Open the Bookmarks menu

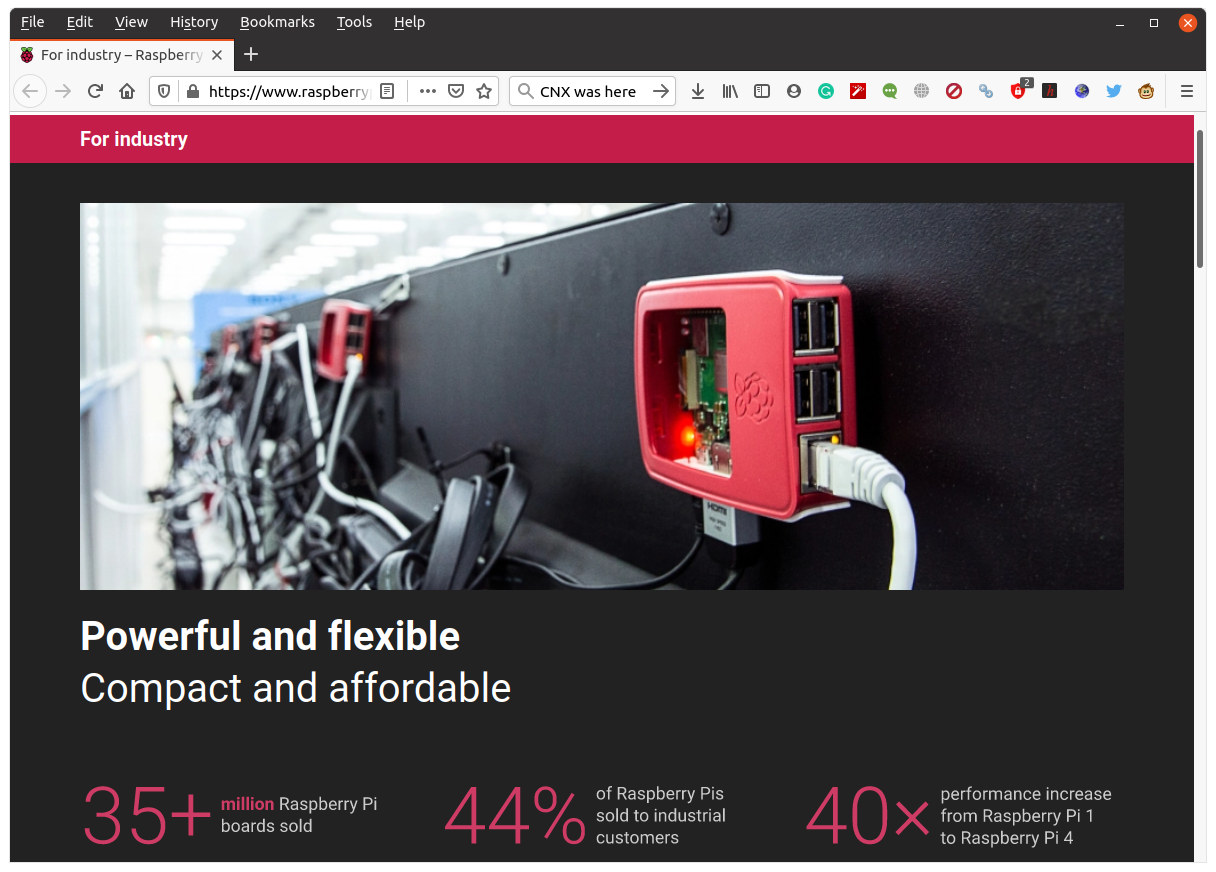[277, 22]
